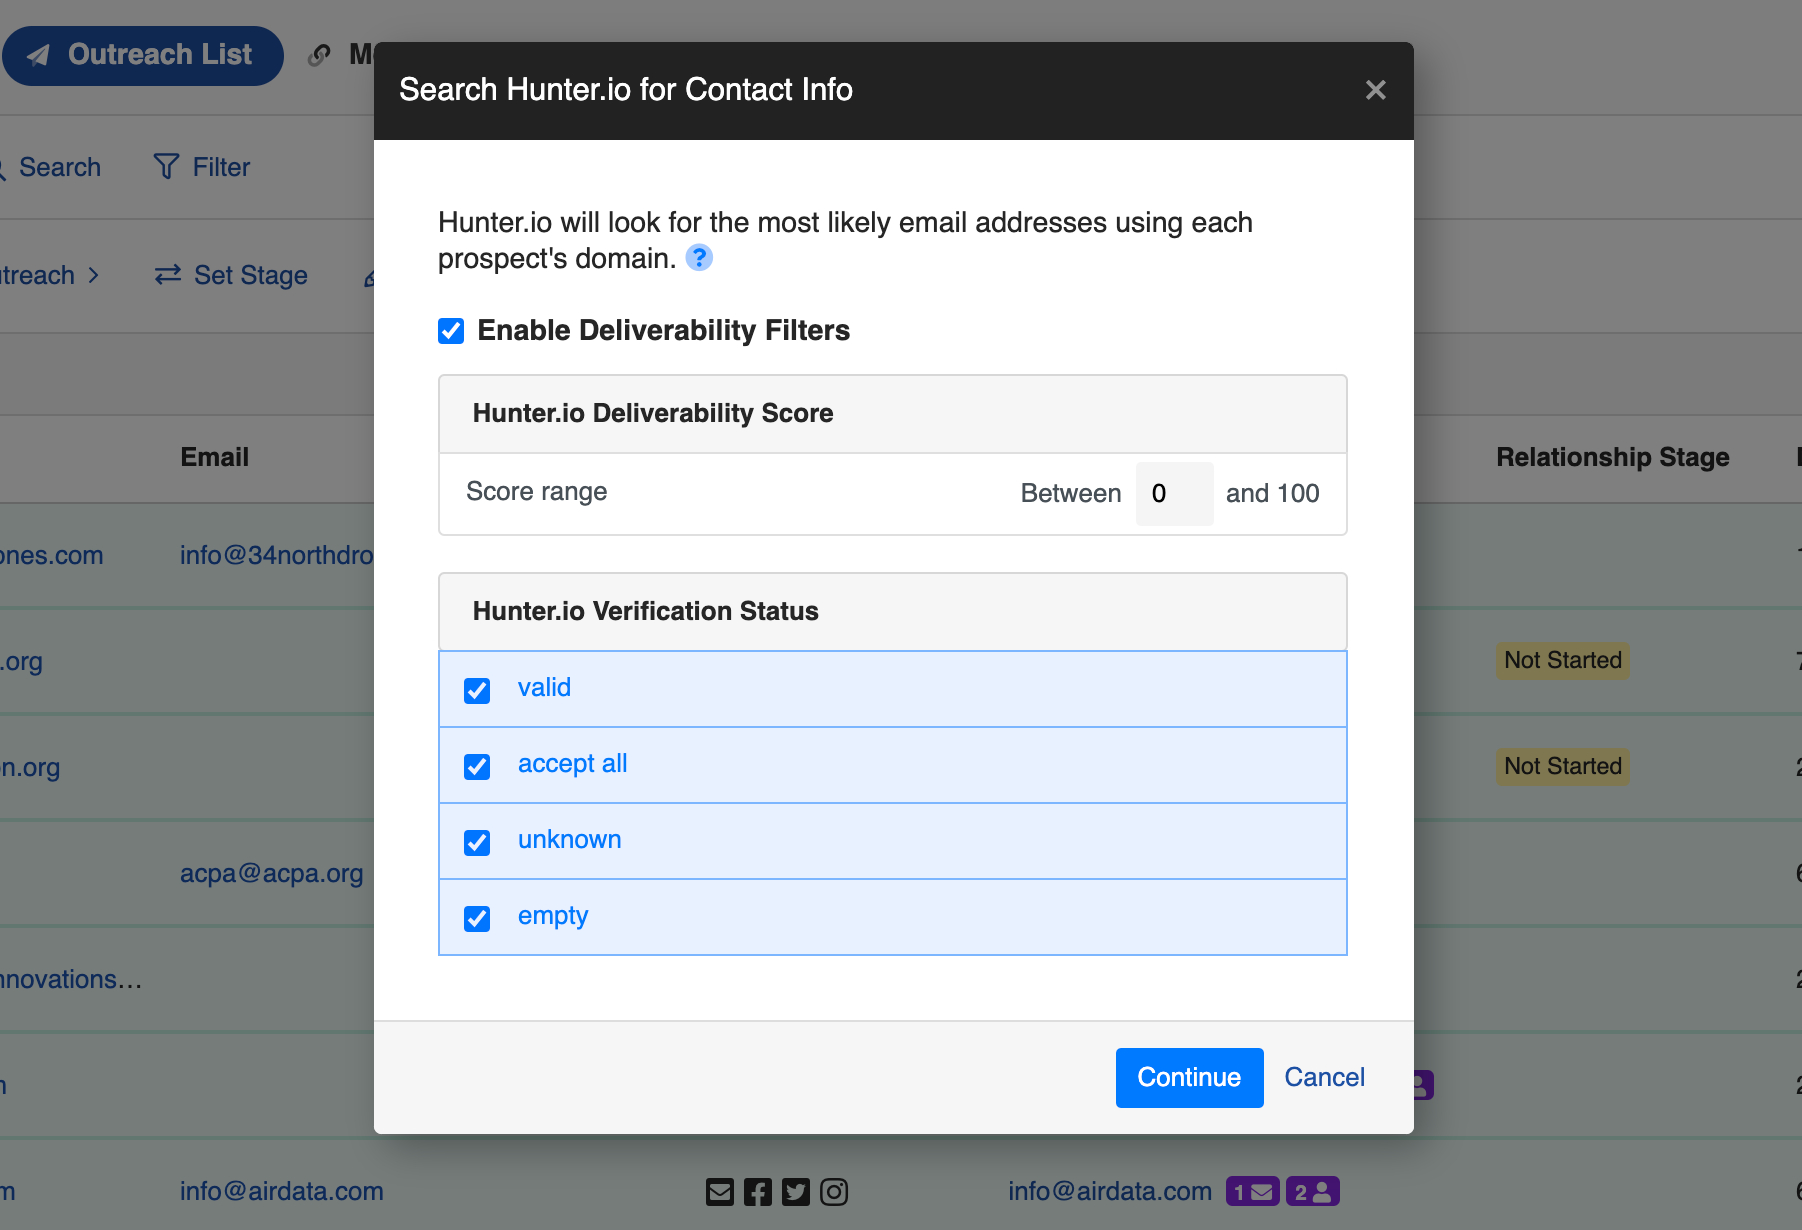Click the envelope icon in airdata row
Image resolution: width=1802 pixels, height=1230 pixels.
[720, 1192]
